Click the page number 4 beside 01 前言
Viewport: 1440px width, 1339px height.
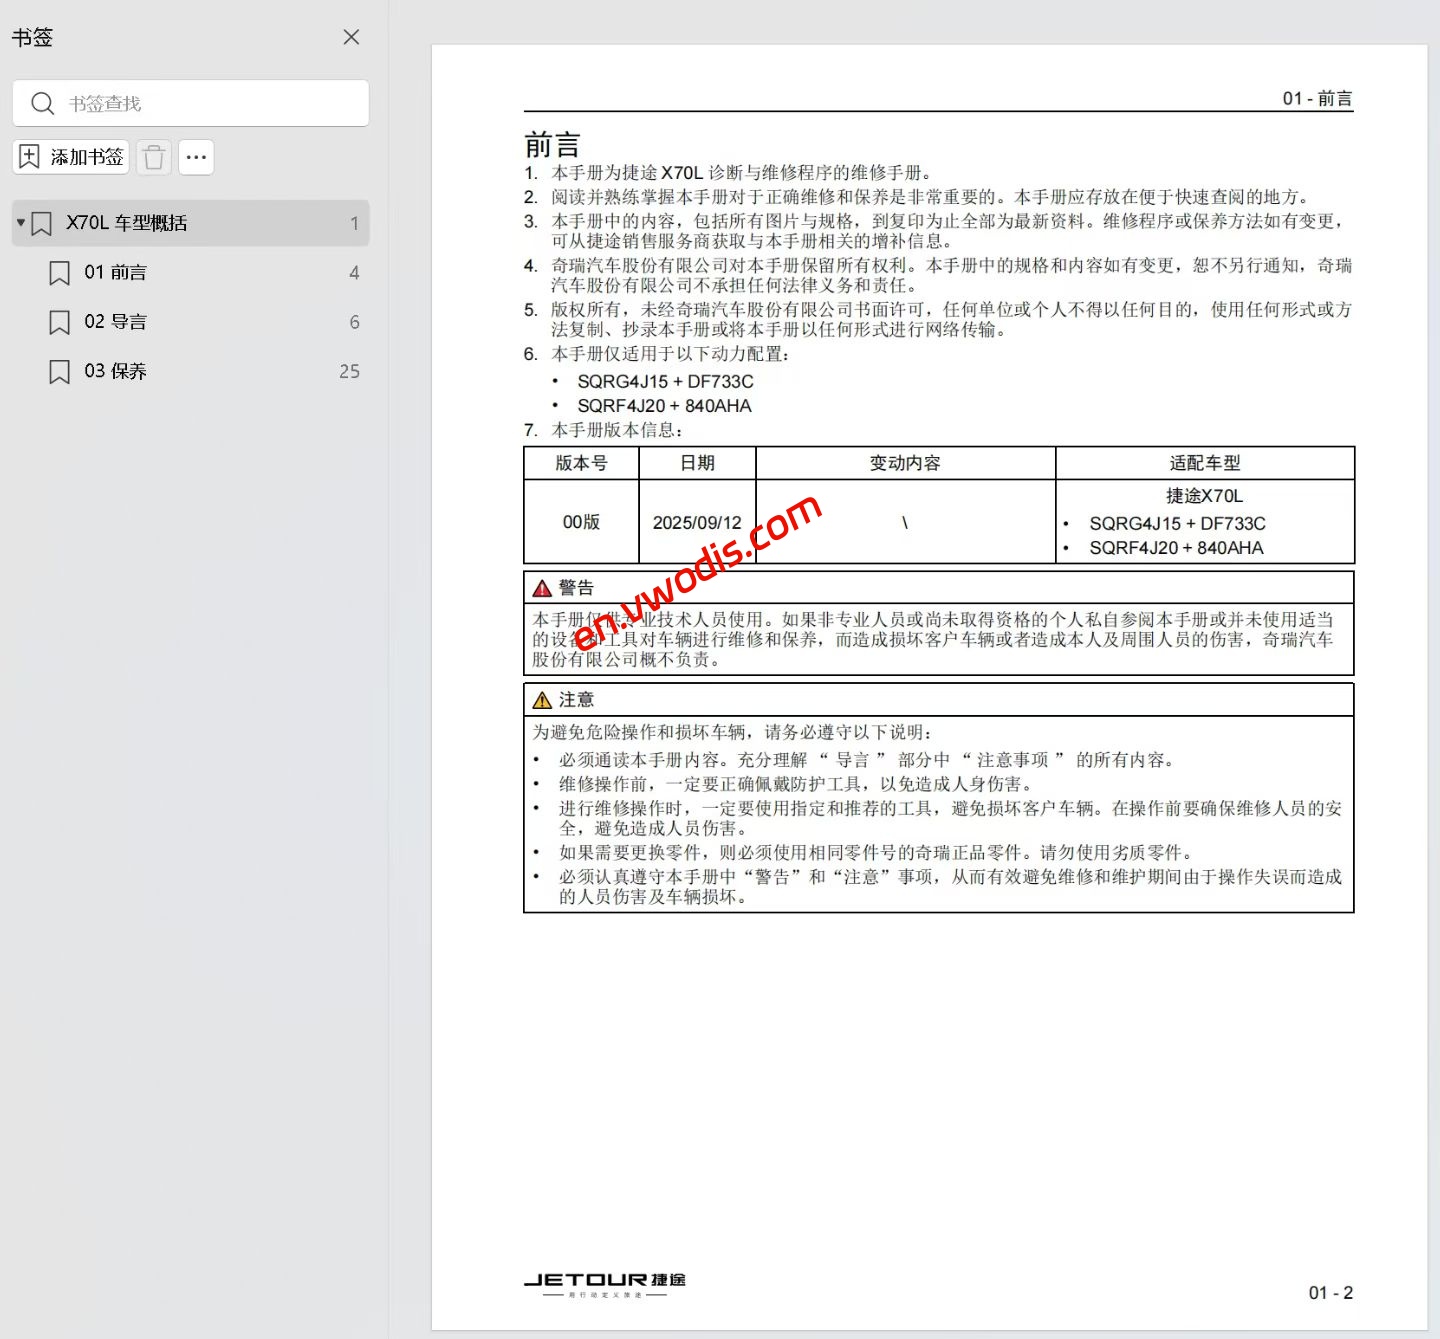[354, 272]
